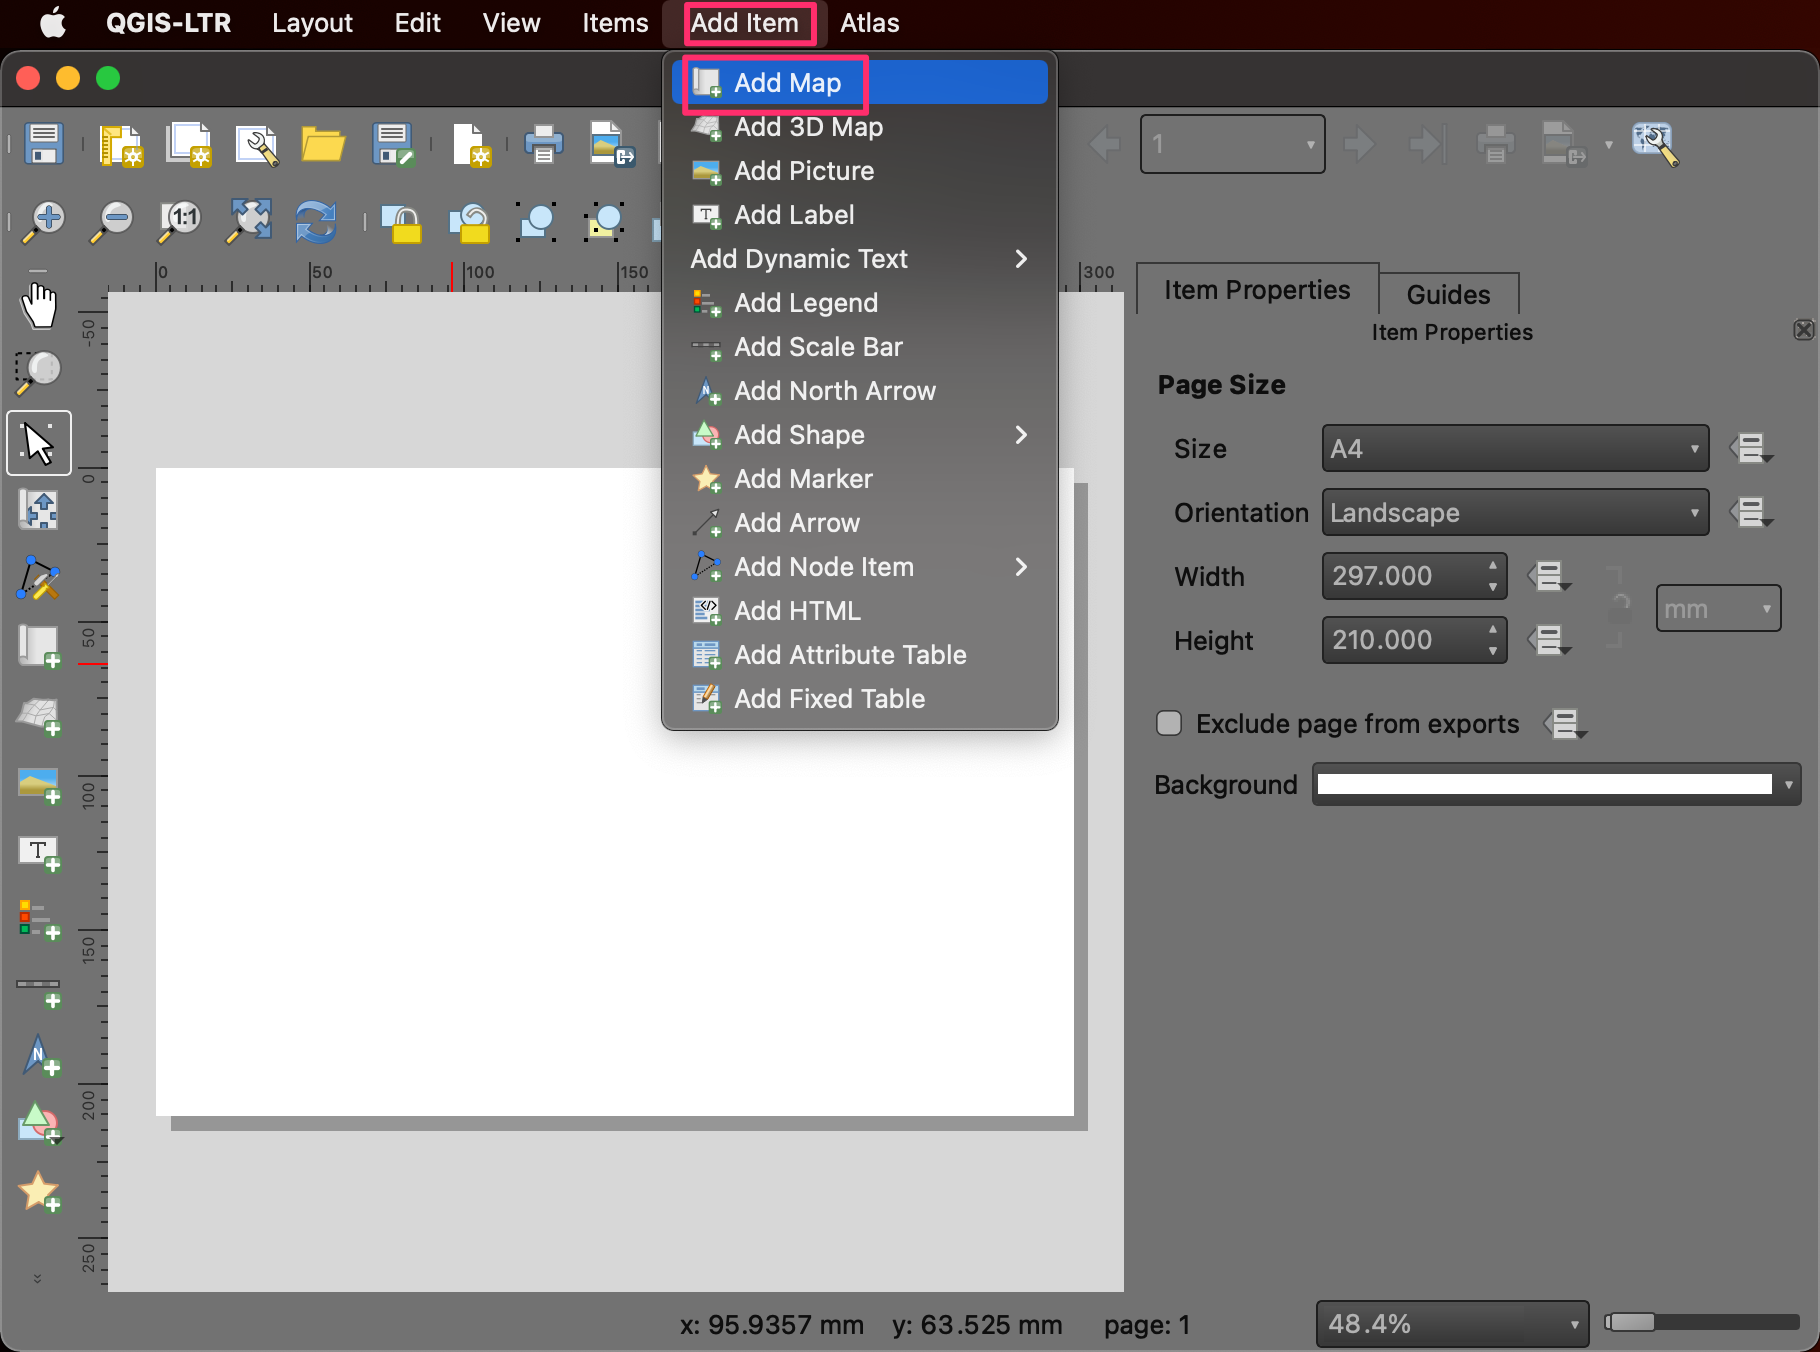Expand left toolbar overflow chevron

(38, 1278)
